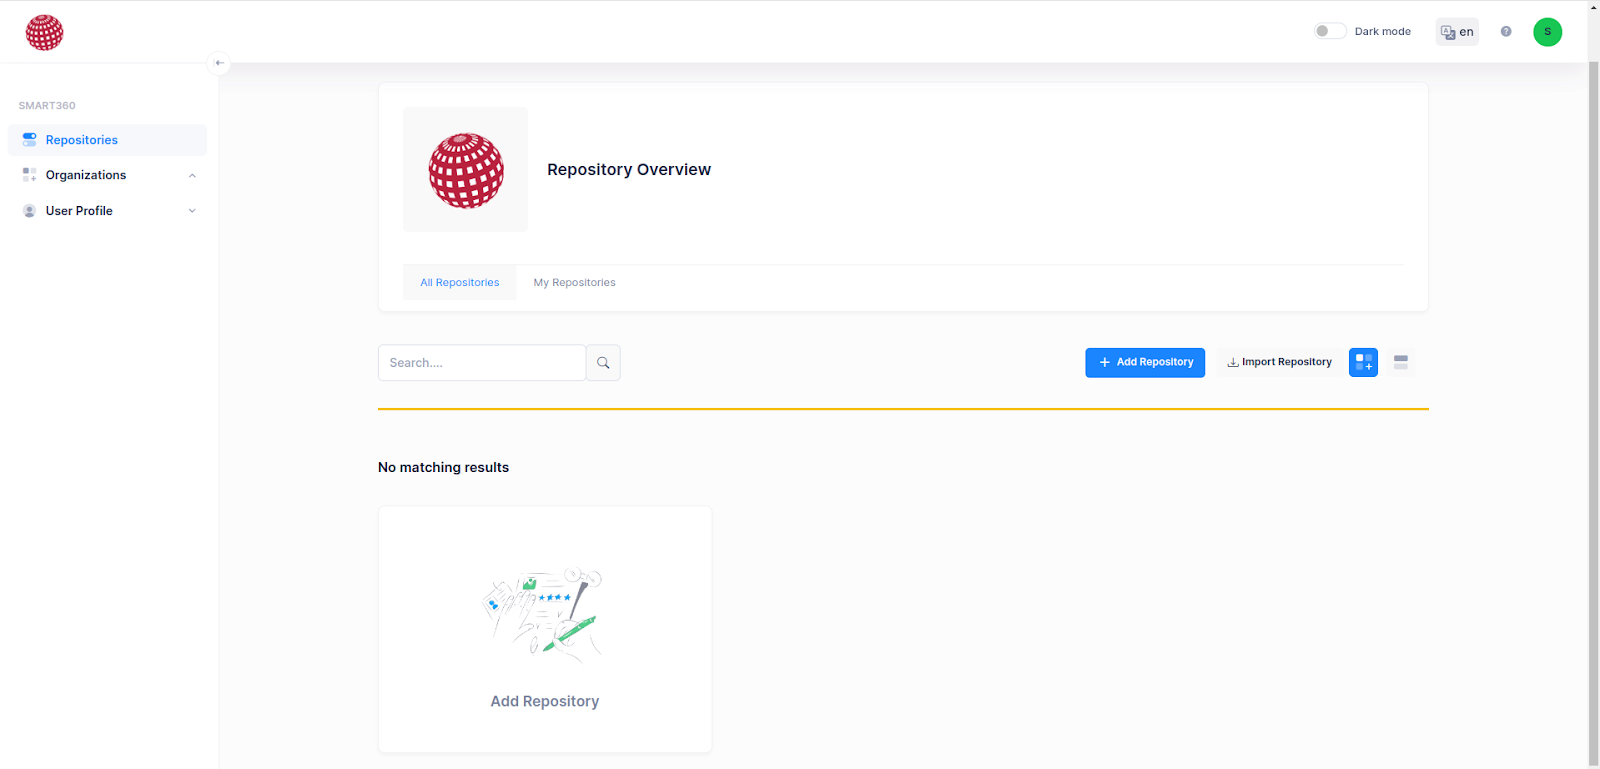The height and width of the screenshot is (769, 1600).
Task: Open Organizations in the sidebar
Action: click(x=107, y=175)
